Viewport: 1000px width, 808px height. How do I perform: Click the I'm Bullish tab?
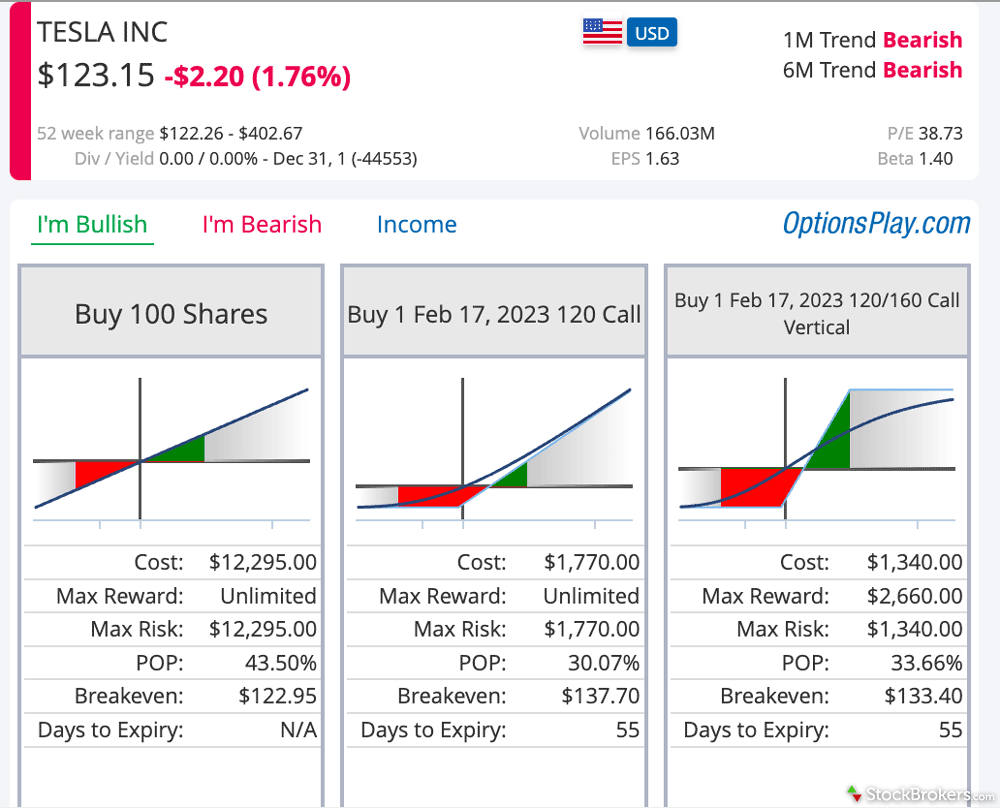pyautogui.click(x=91, y=225)
